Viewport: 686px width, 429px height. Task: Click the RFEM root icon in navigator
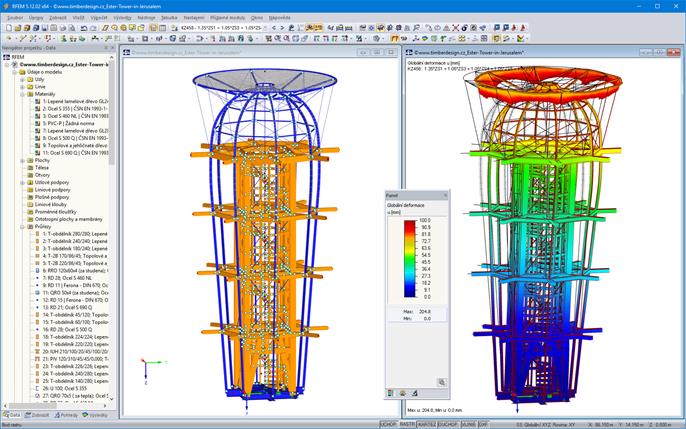coord(7,57)
